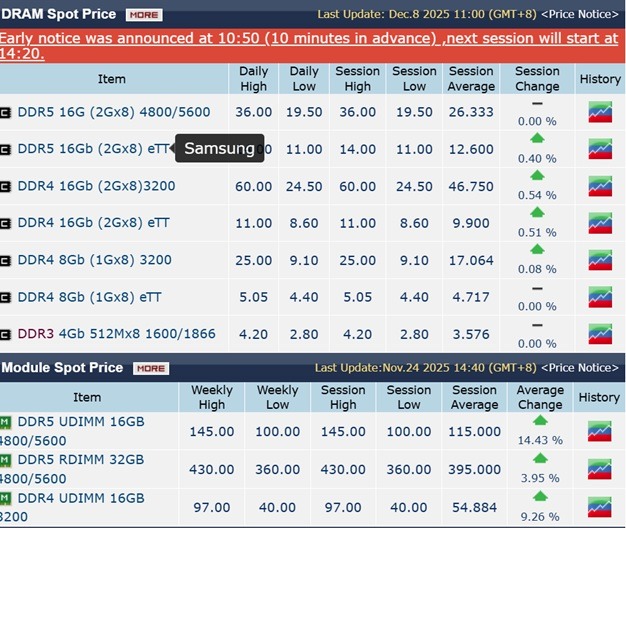Open history chart for DDR4 16Gb eTT
626x623 pixels.
click(600, 223)
